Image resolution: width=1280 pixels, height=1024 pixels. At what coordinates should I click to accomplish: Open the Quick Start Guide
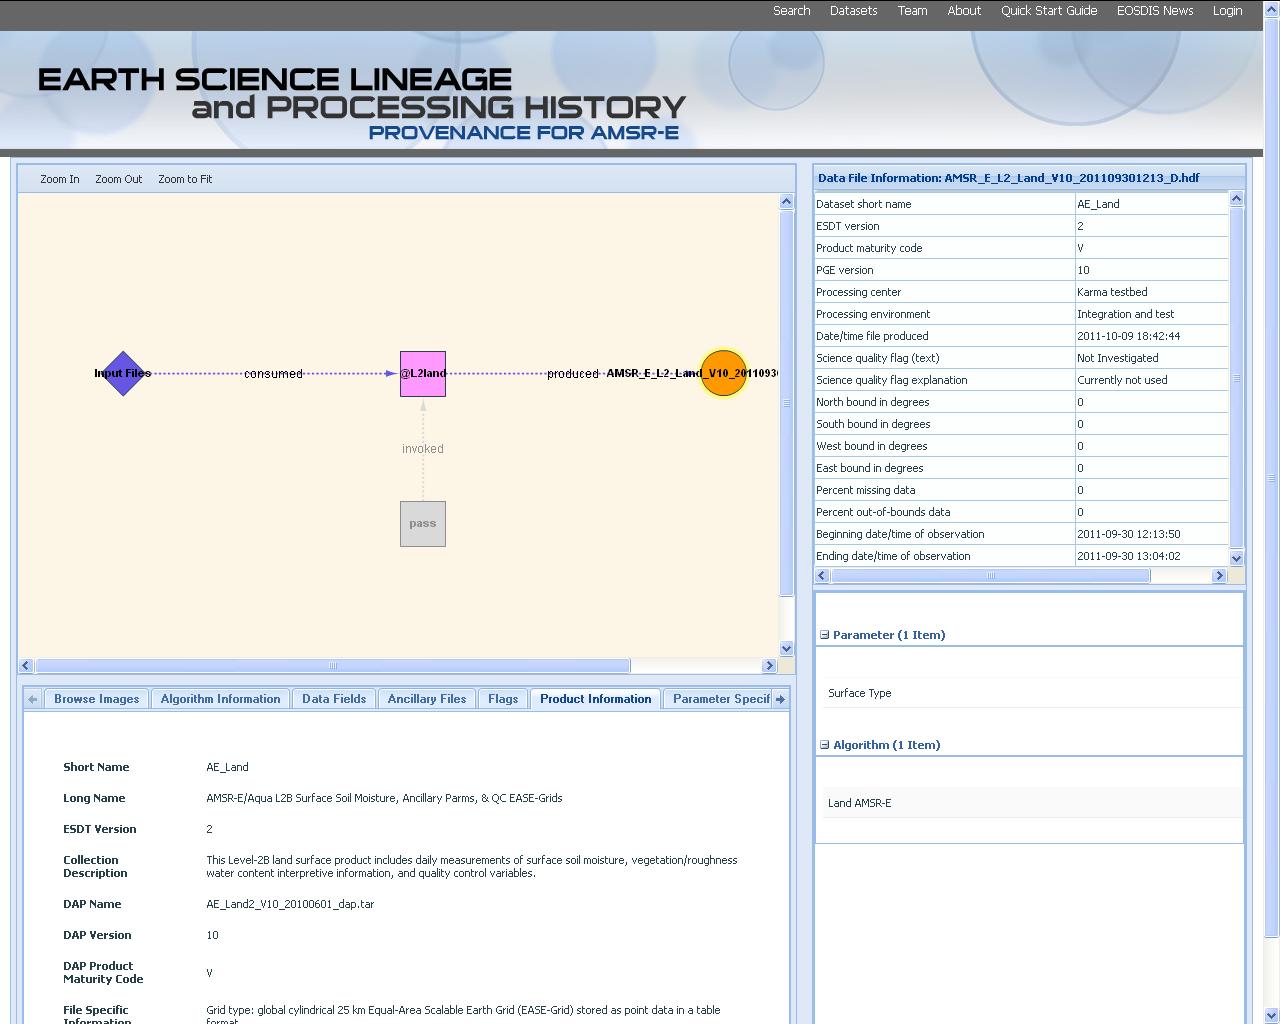click(x=1049, y=11)
